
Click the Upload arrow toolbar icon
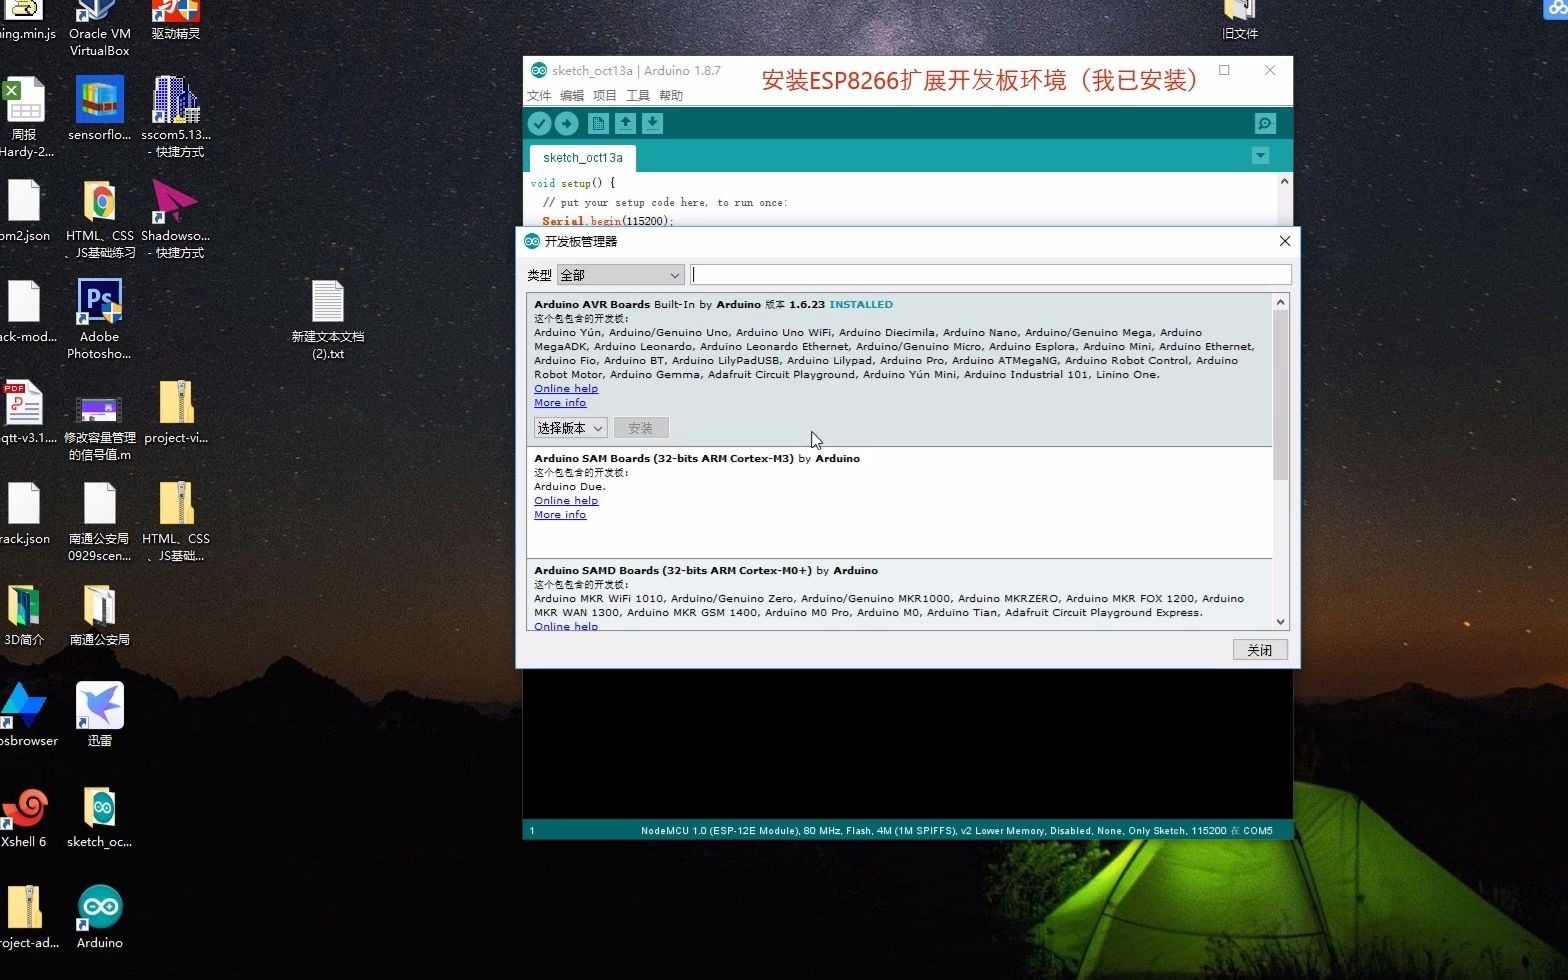click(x=566, y=123)
